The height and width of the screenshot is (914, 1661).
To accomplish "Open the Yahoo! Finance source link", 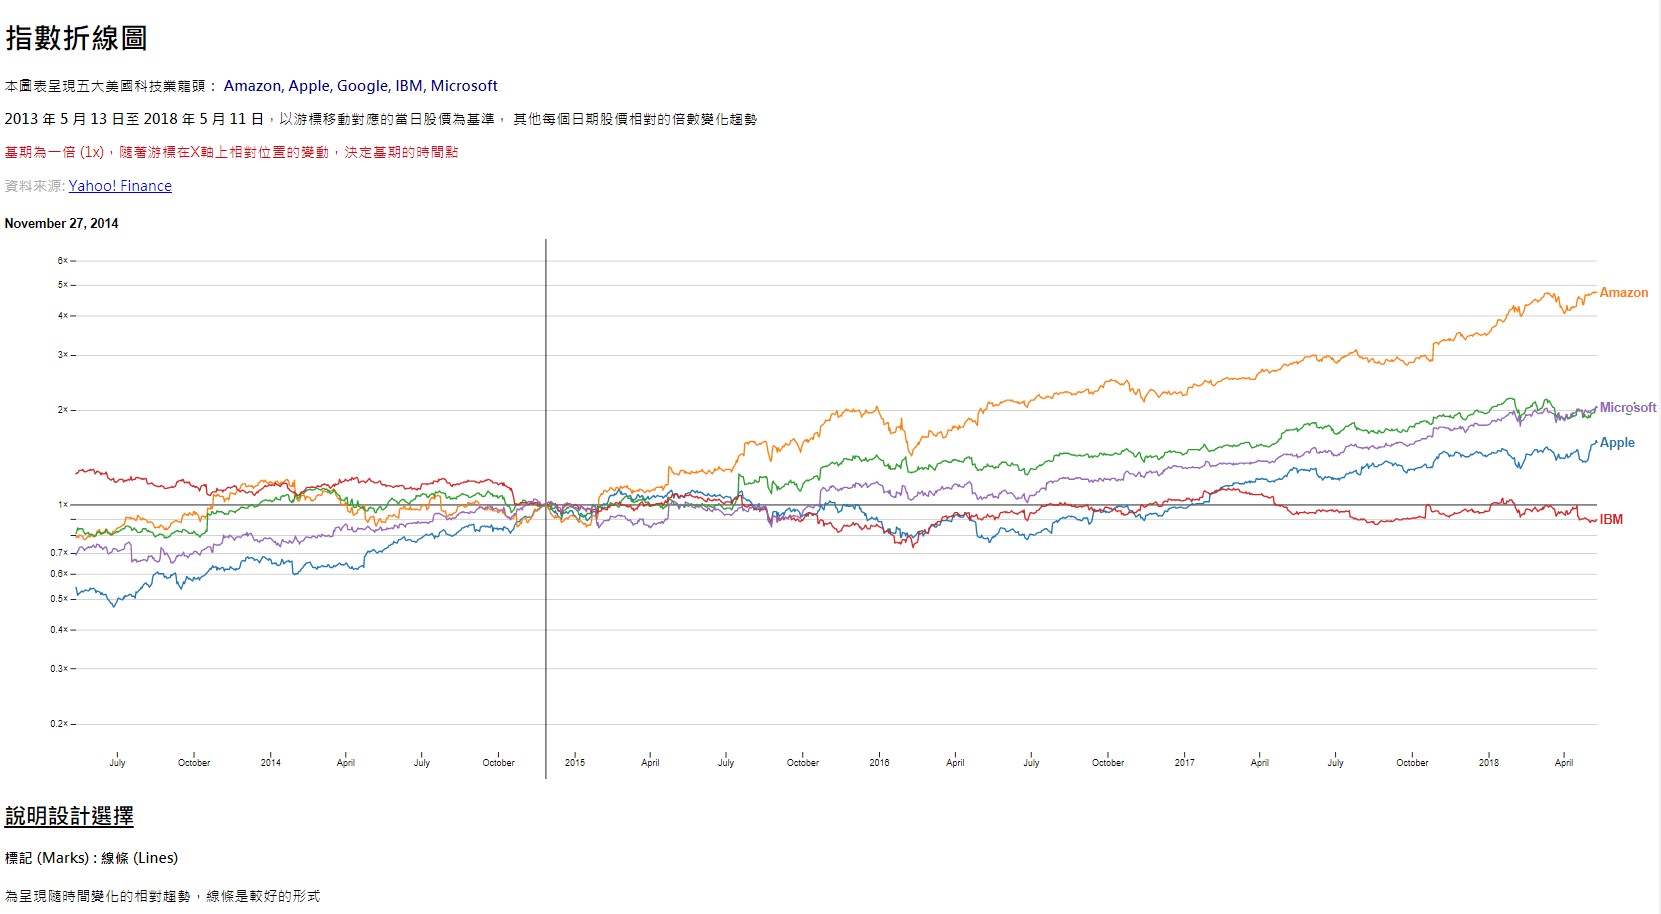I will tap(120, 186).
